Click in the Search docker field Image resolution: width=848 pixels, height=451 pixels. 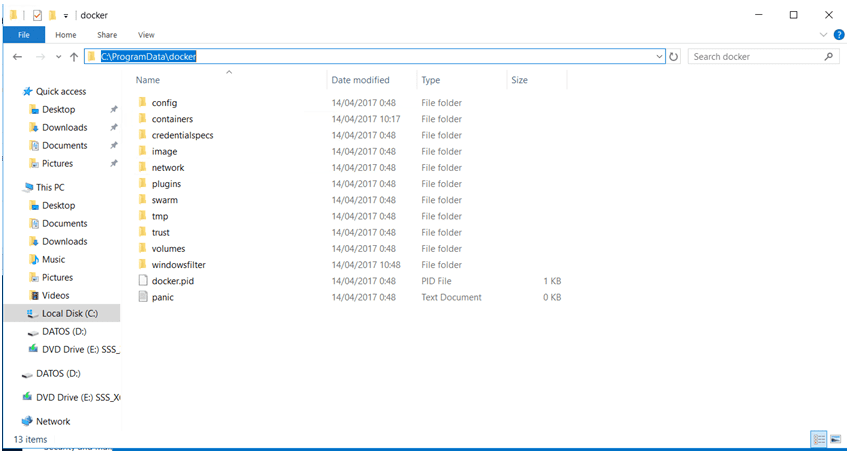point(755,57)
